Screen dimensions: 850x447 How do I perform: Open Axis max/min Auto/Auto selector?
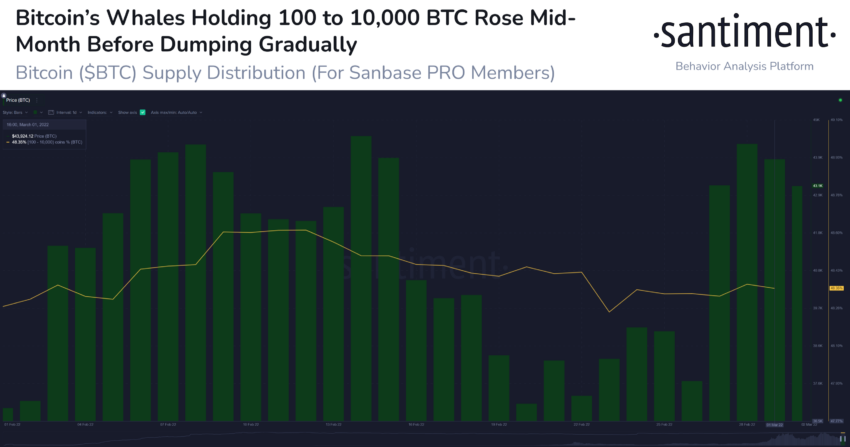pos(177,113)
